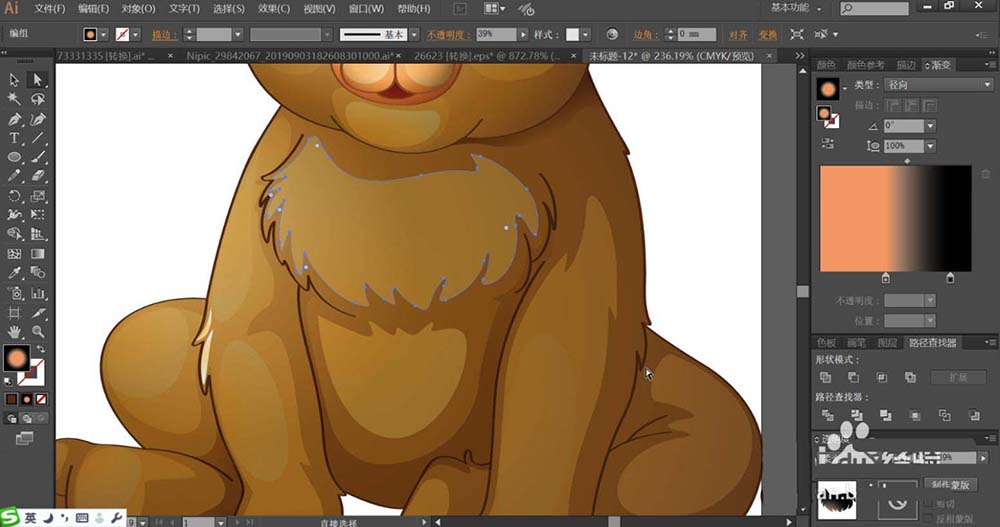Select the Eyedropper tool

14,273
